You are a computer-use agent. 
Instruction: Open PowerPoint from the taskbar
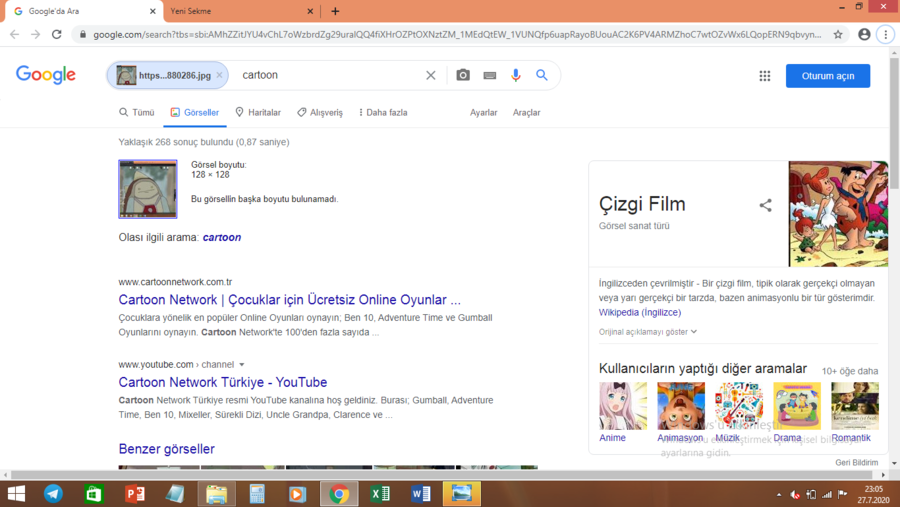point(134,494)
